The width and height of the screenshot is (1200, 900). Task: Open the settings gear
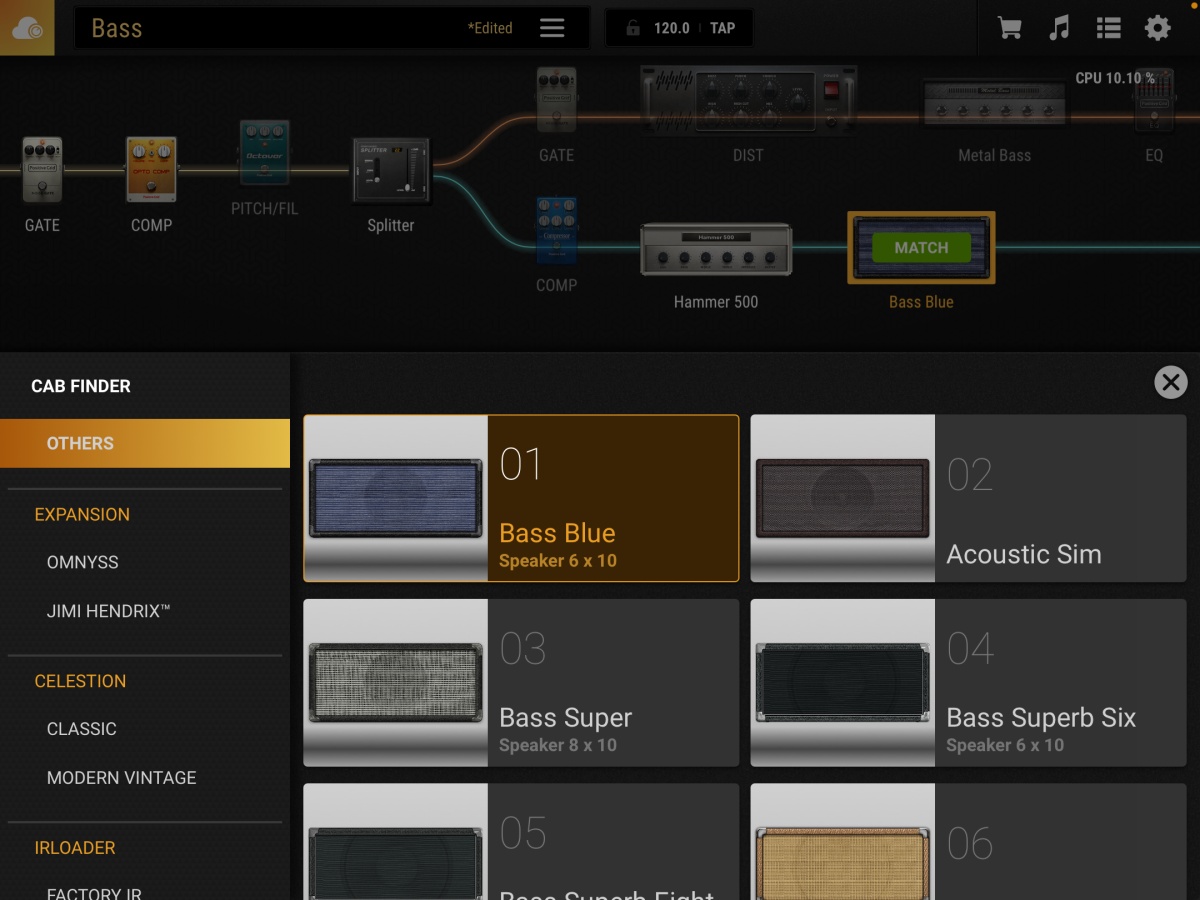pyautogui.click(x=1157, y=28)
